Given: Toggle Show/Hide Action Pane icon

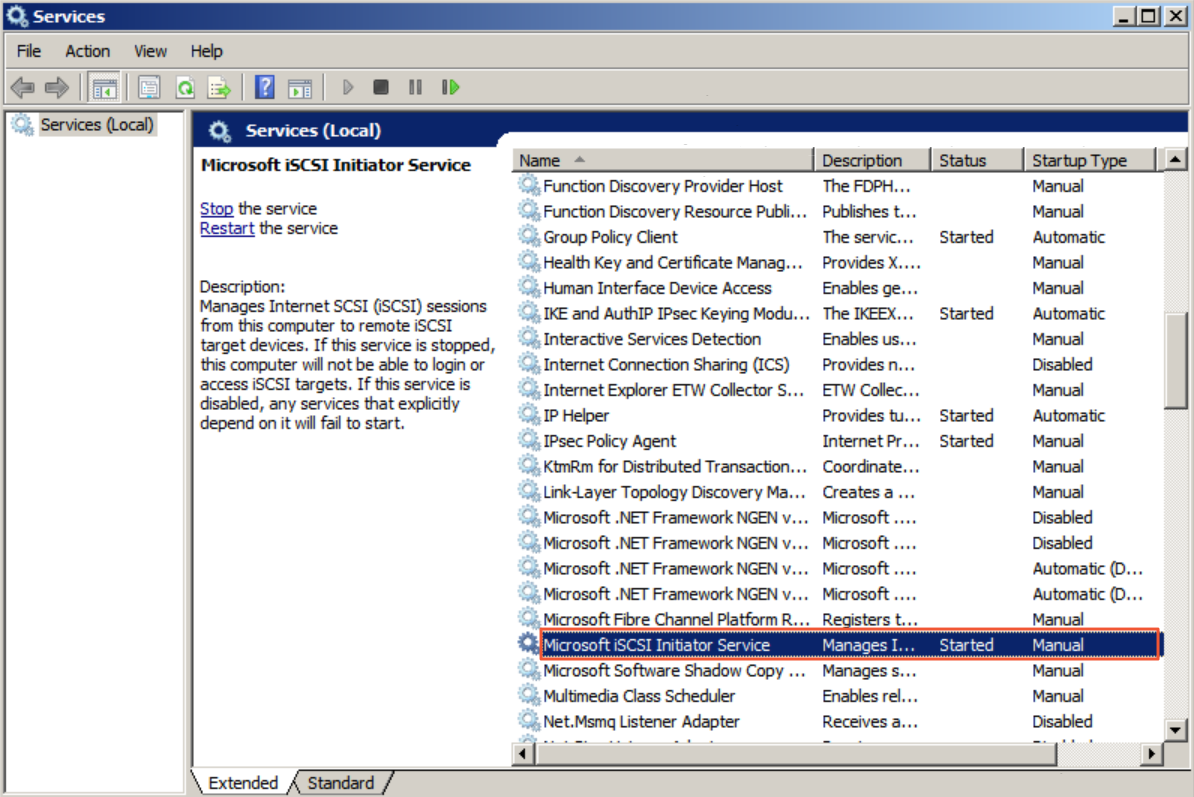Looking at the screenshot, I should (300, 88).
